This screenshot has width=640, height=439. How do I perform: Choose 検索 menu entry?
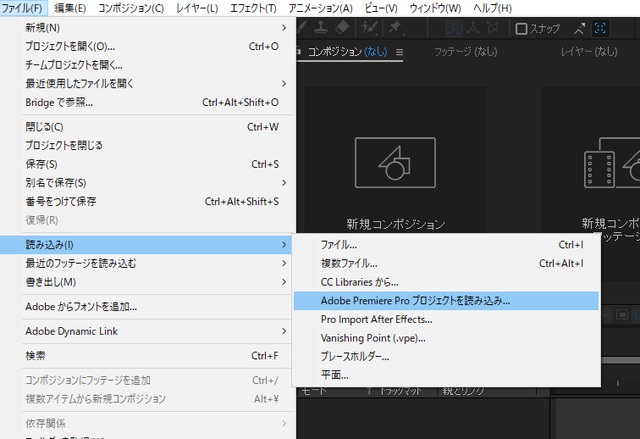(148, 356)
